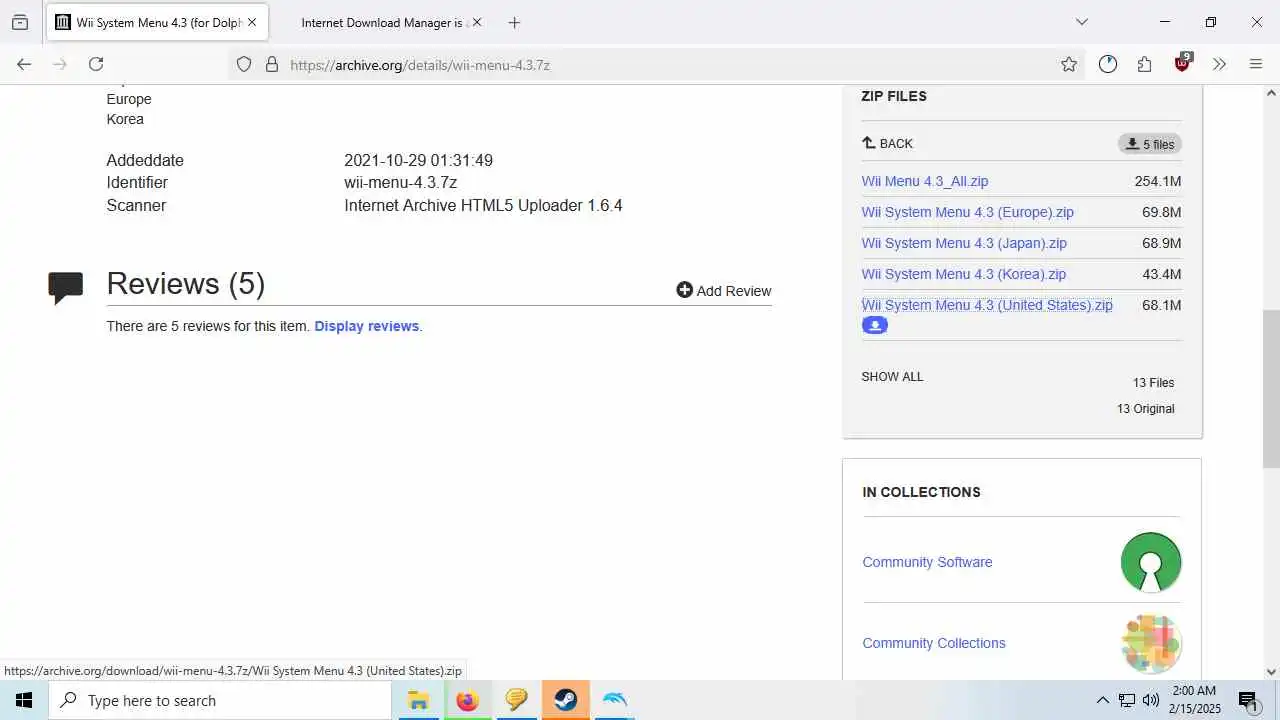Viewport: 1280px width, 720px height.
Task: Open Firefox View icon in tab bar
Action: coord(19,22)
